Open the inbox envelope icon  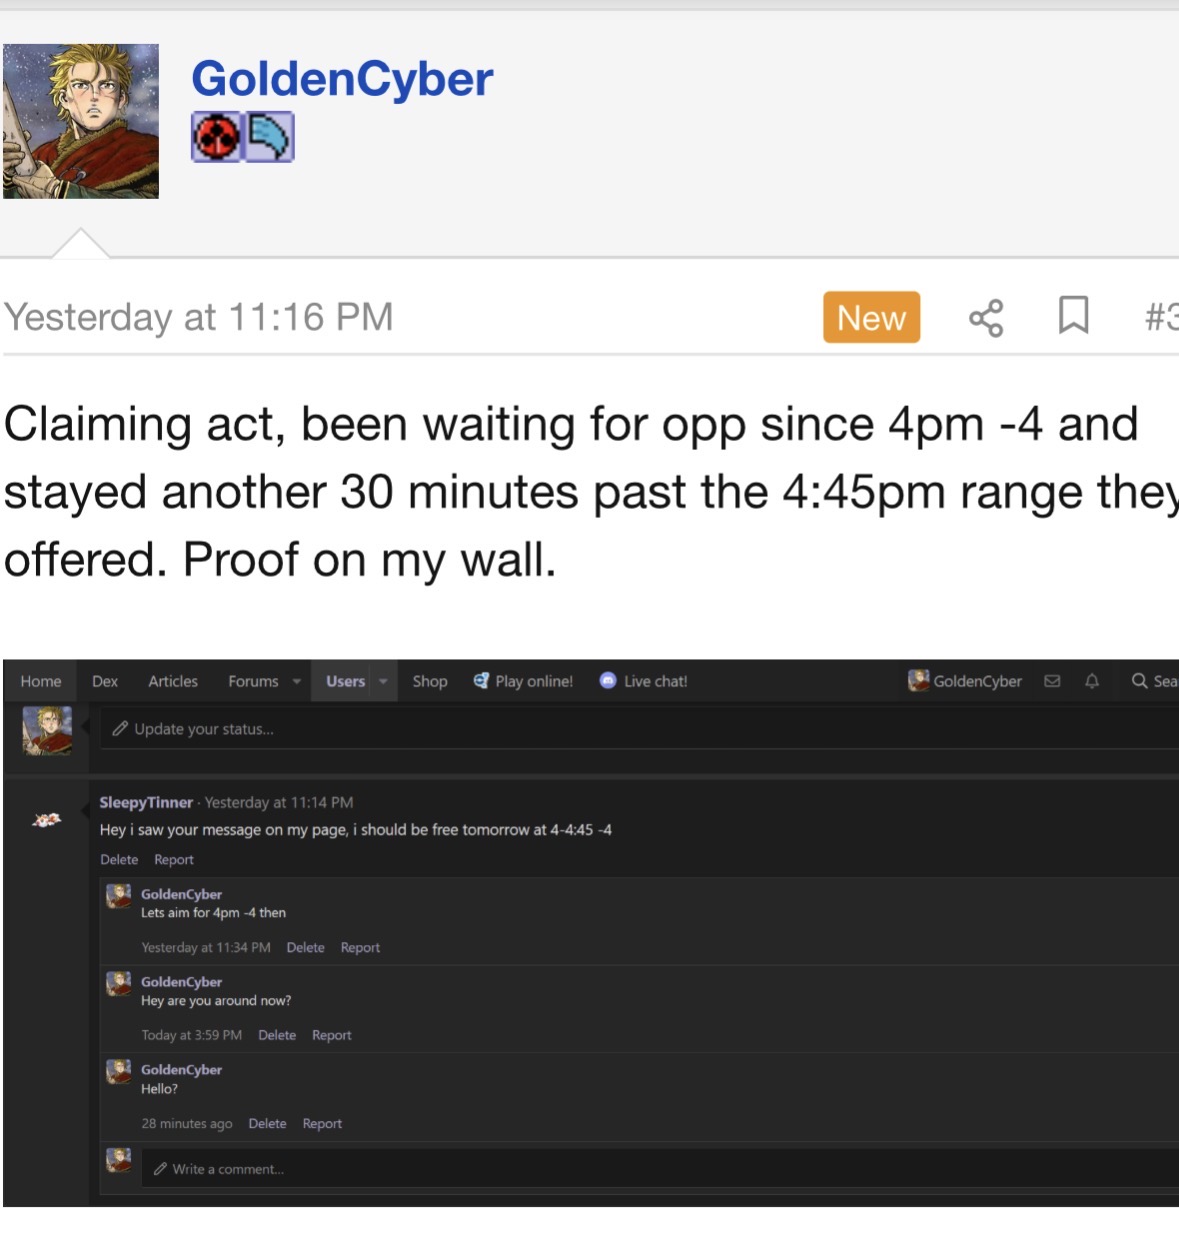(x=1052, y=681)
